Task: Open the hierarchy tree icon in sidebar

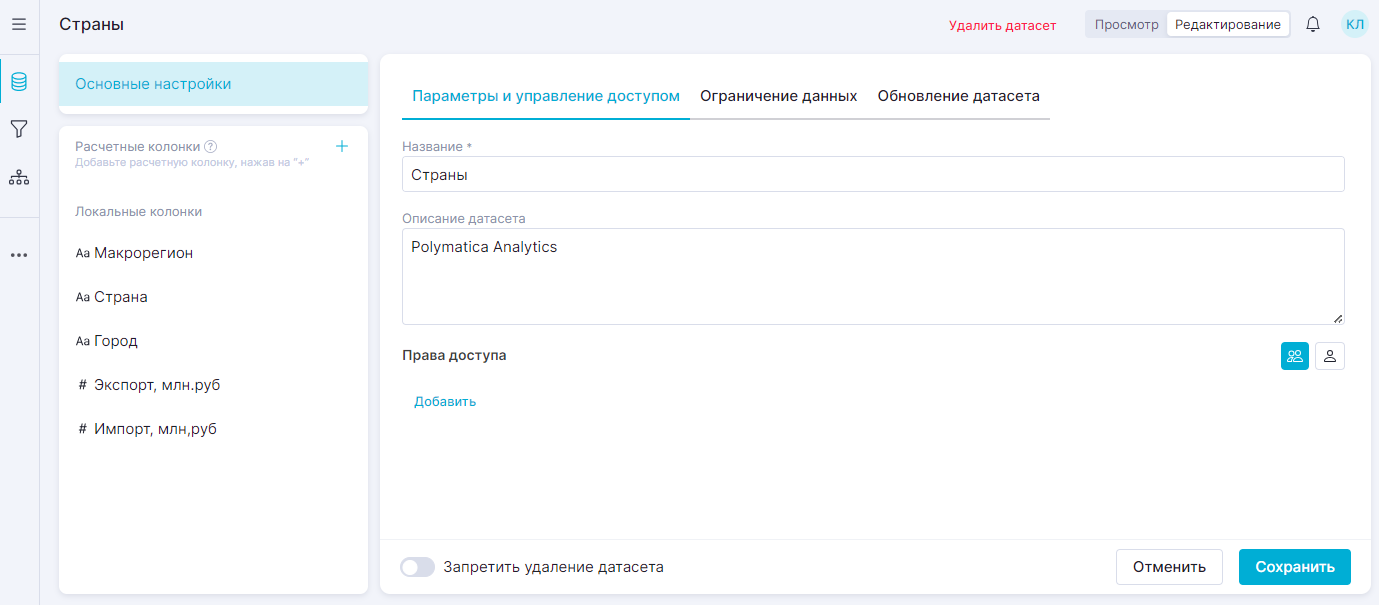Action: (x=19, y=178)
